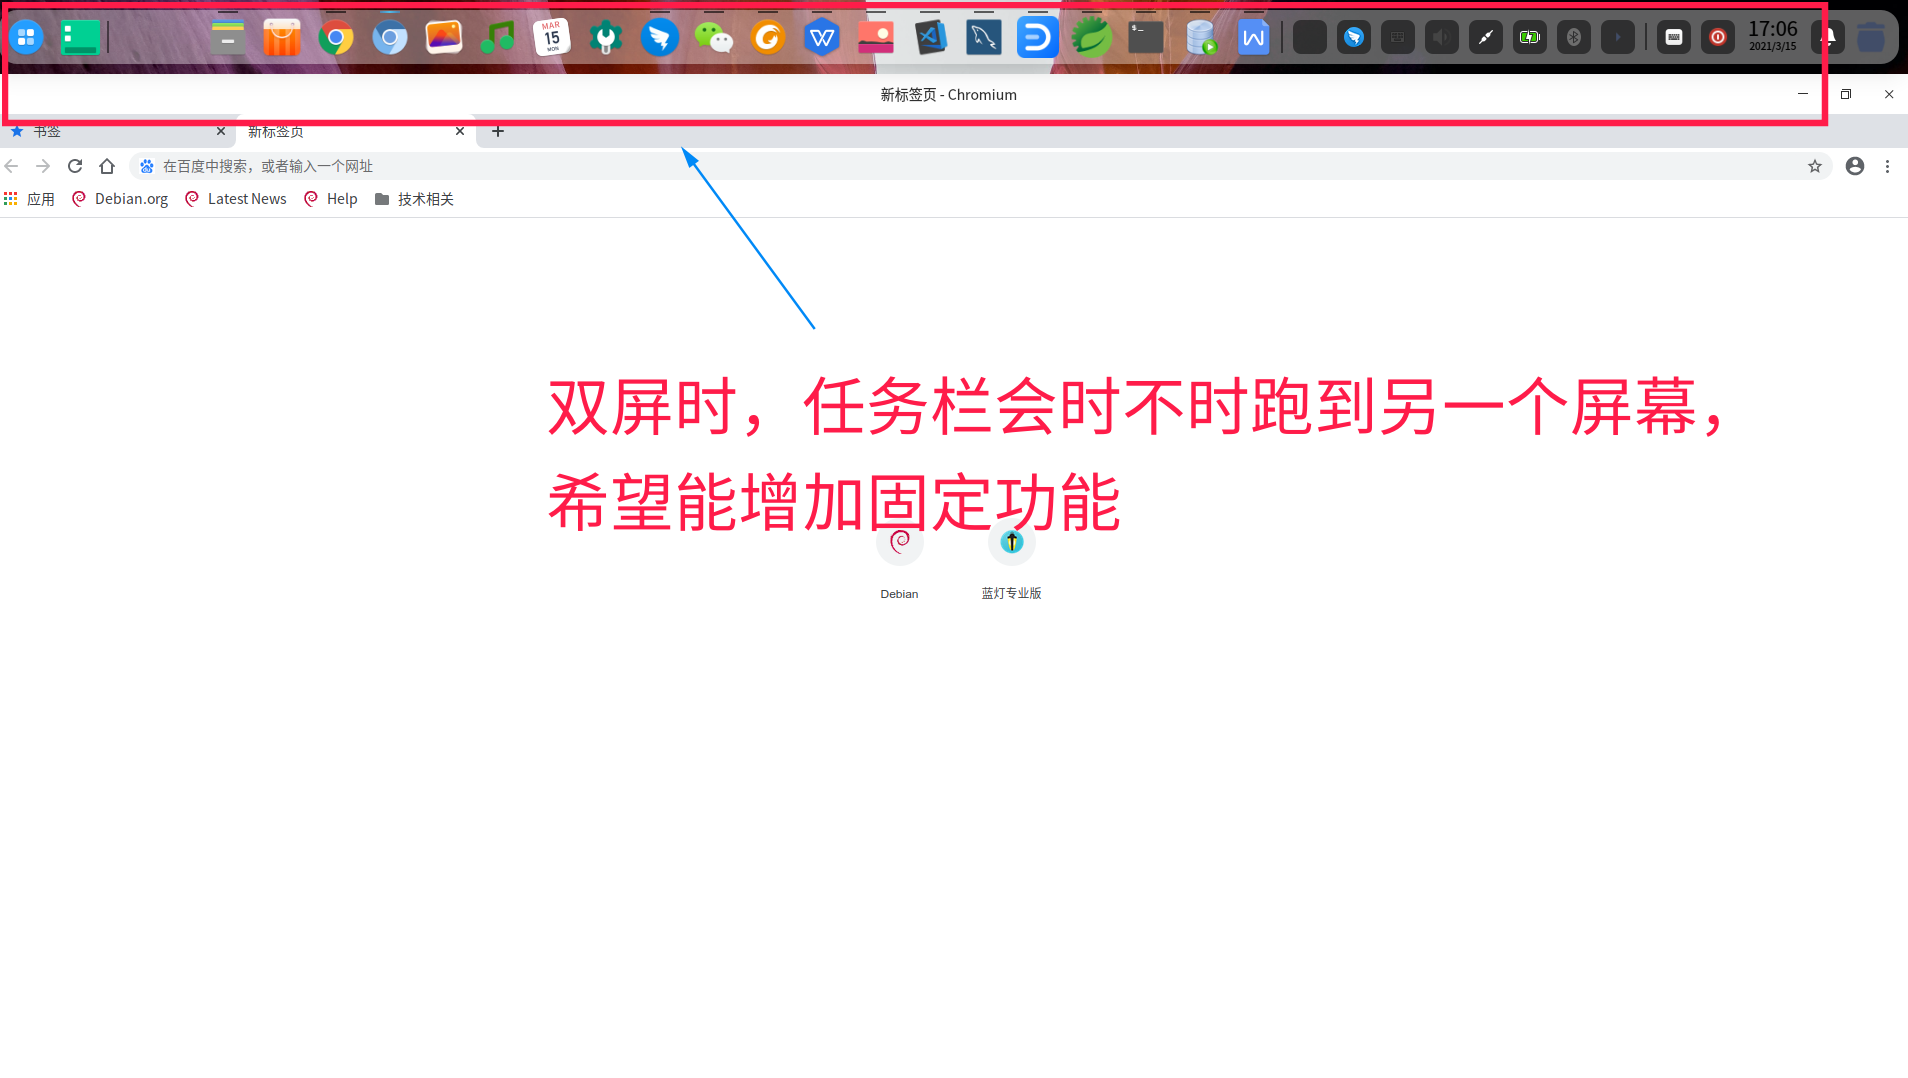Open the battery power tray icon
The width and height of the screenshot is (1908, 1078).
coord(1530,38)
